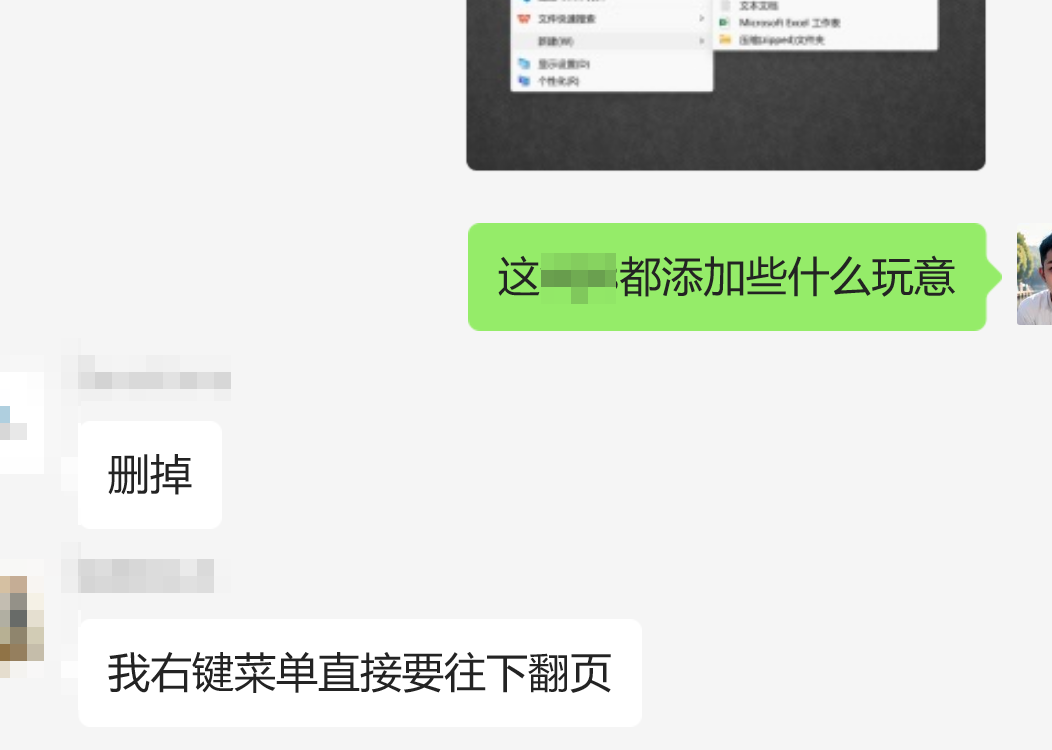Screen dimensions: 1052x750
Task: Click Microsoft Excel 工作表 entry in the submenu
Action: [790, 23]
